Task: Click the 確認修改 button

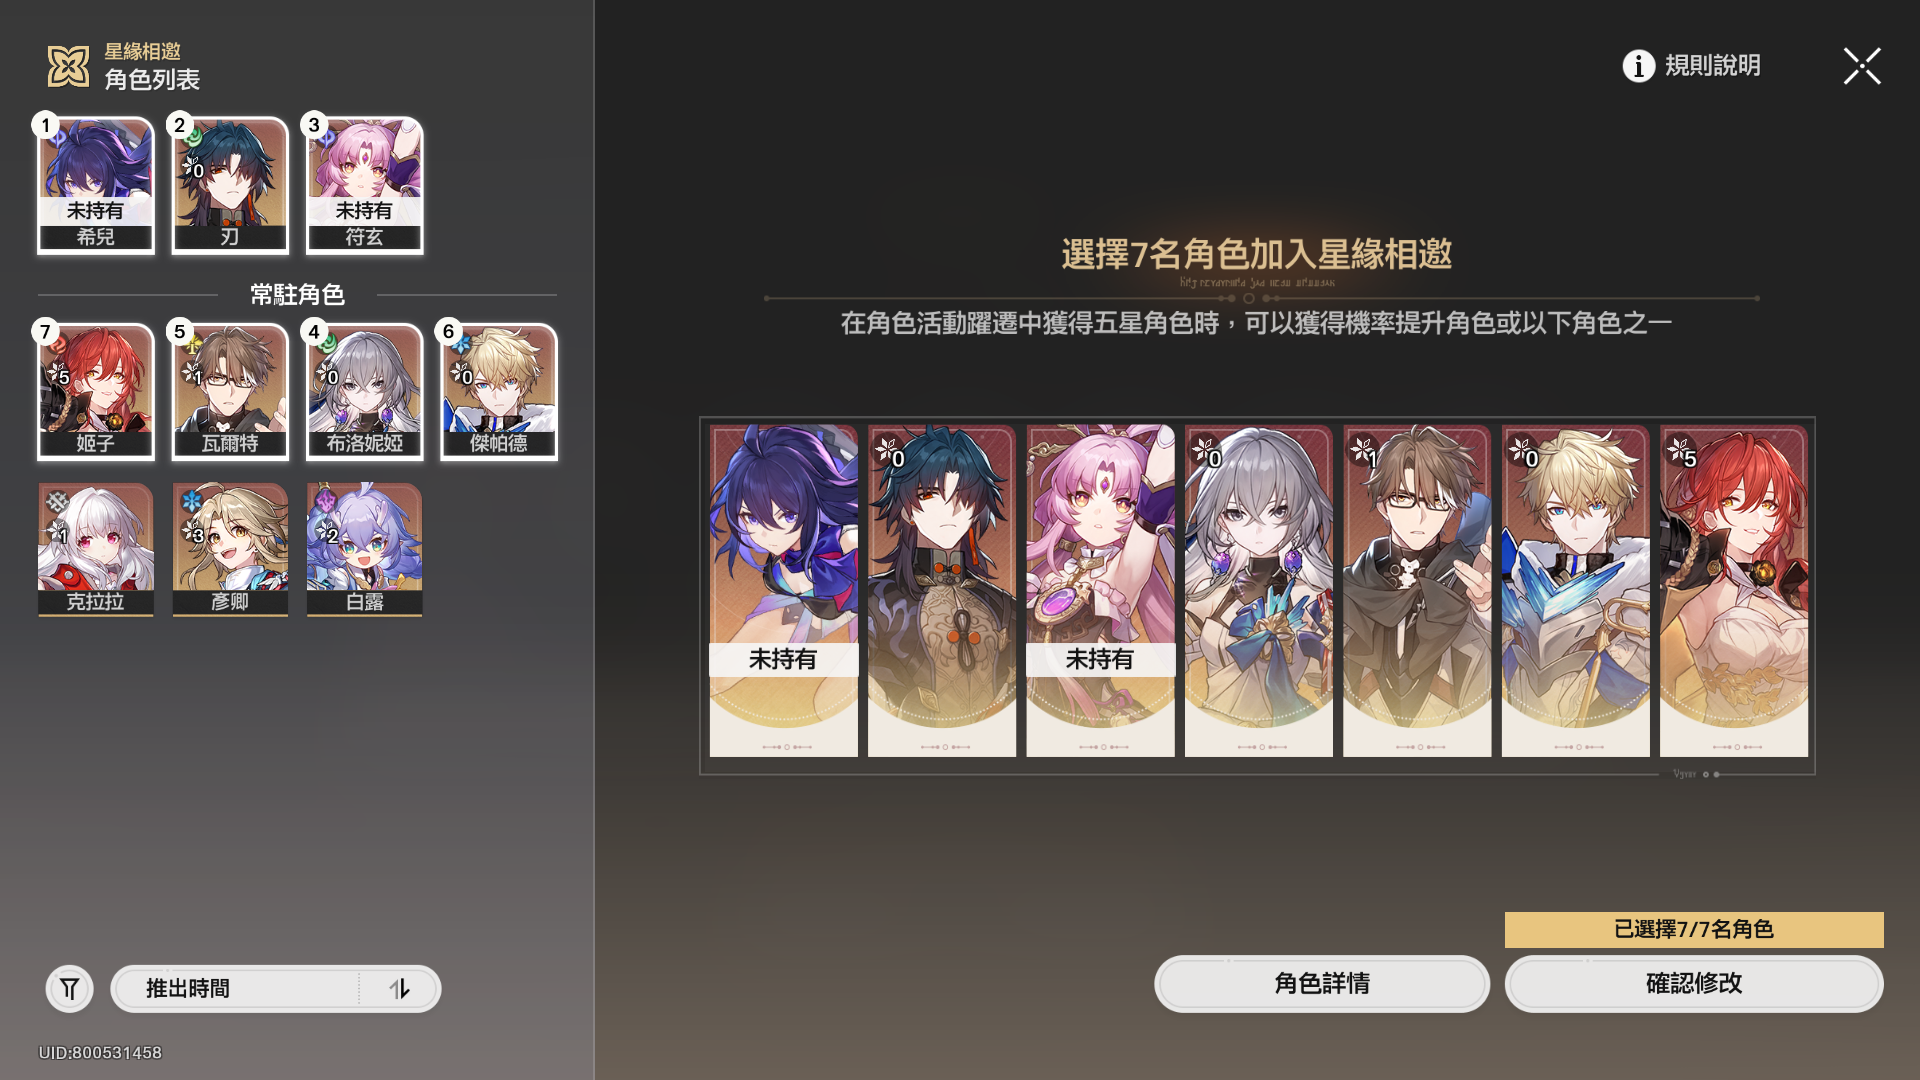Action: tap(1694, 983)
